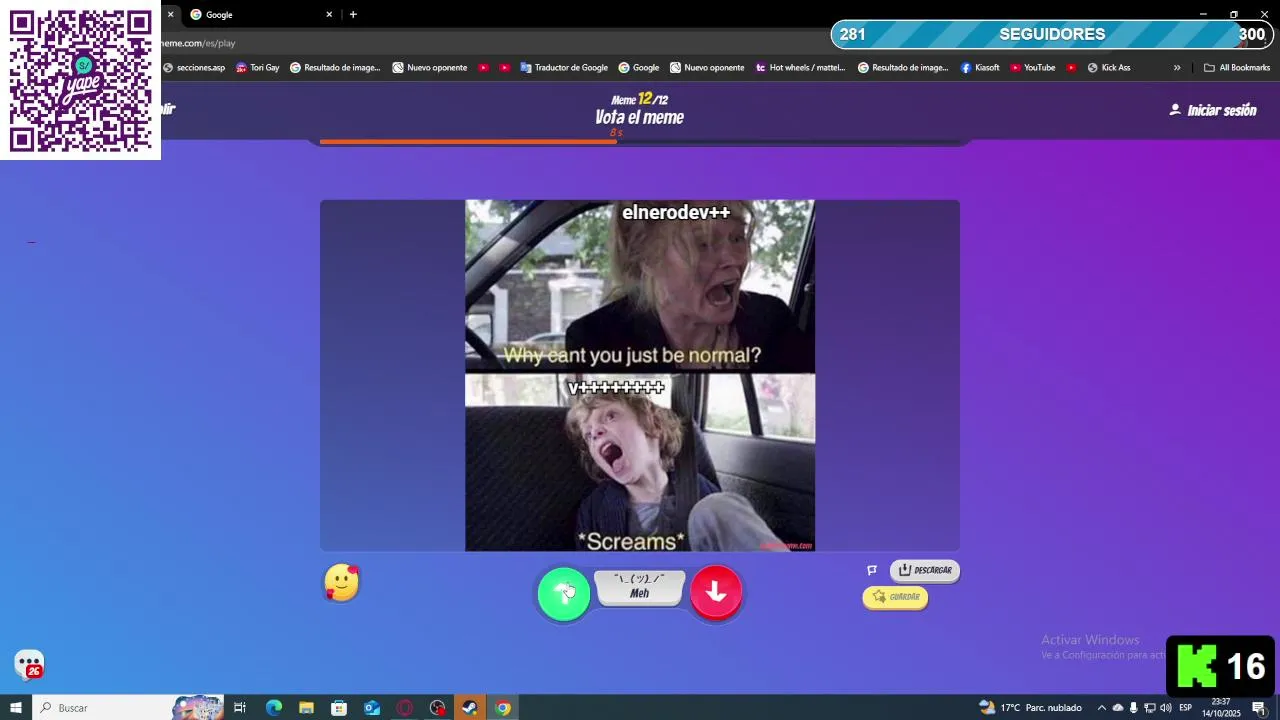This screenshot has height=720, width=1280.
Task: Open Tori Gay bookmark
Action: [x=257, y=68]
